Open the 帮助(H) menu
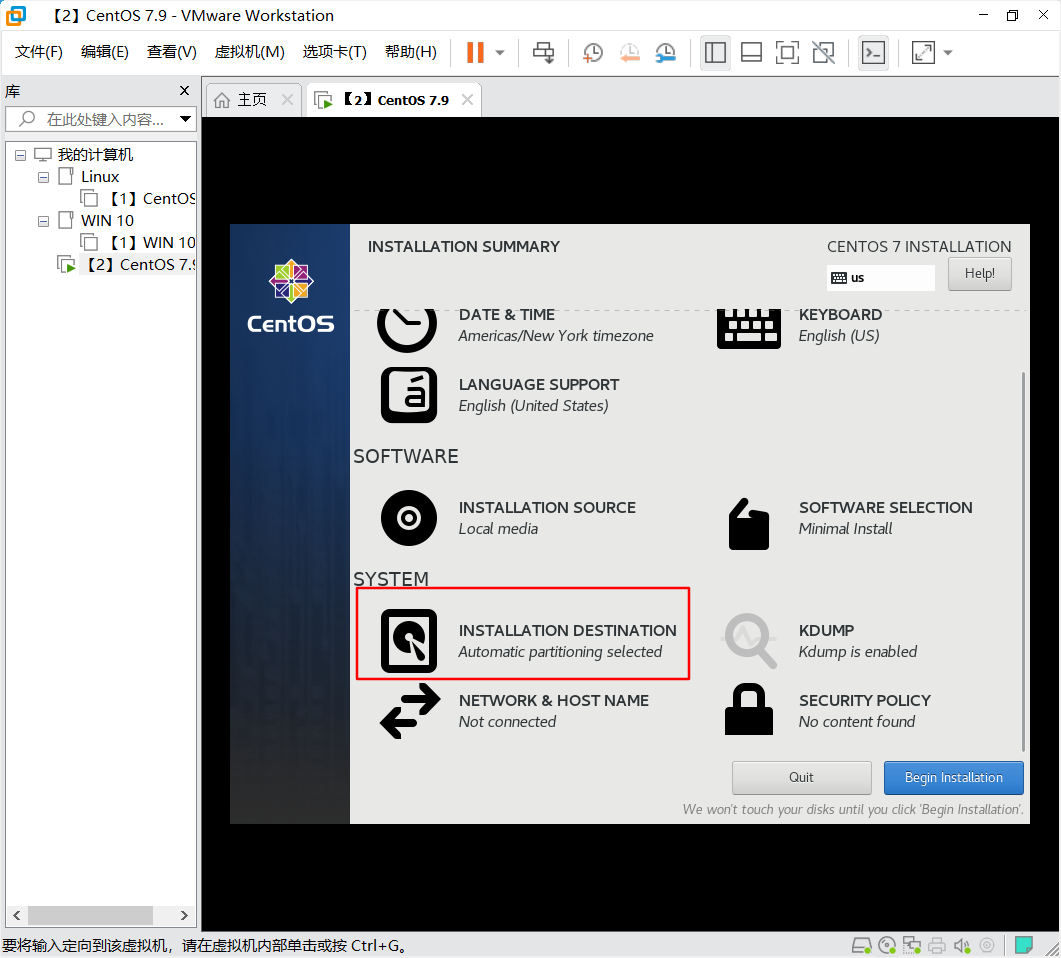 pyautogui.click(x=410, y=52)
